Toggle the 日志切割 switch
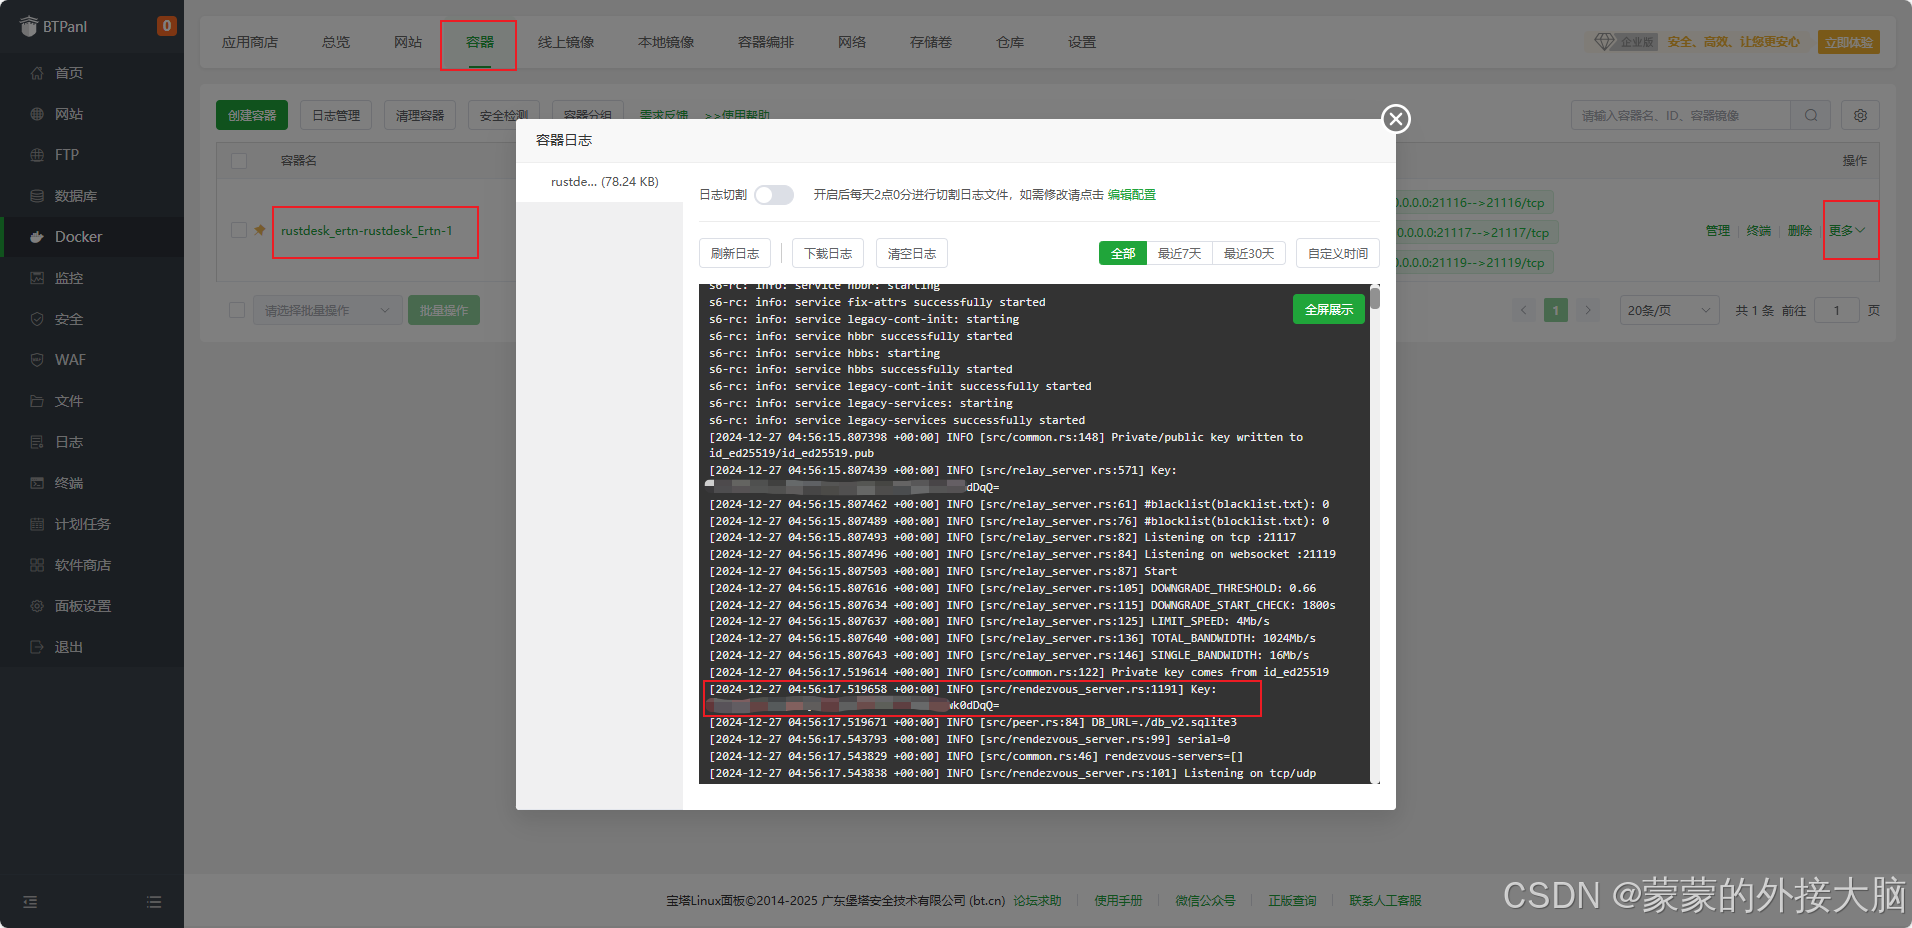This screenshot has width=1912, height=928. pos(774,195)
